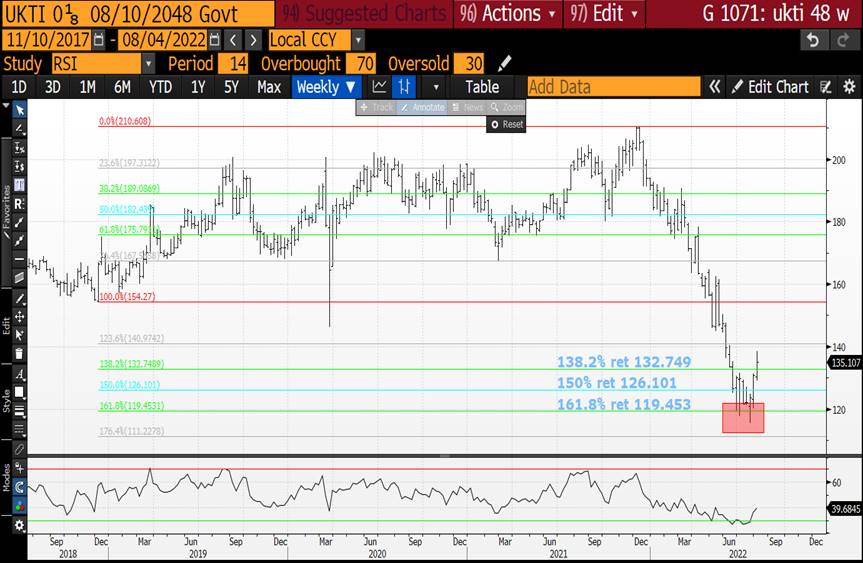This screenshot has height=563, width=863.
Task: Select the arrow pointer tool in the sidebar
Action: tap(19, 110)
